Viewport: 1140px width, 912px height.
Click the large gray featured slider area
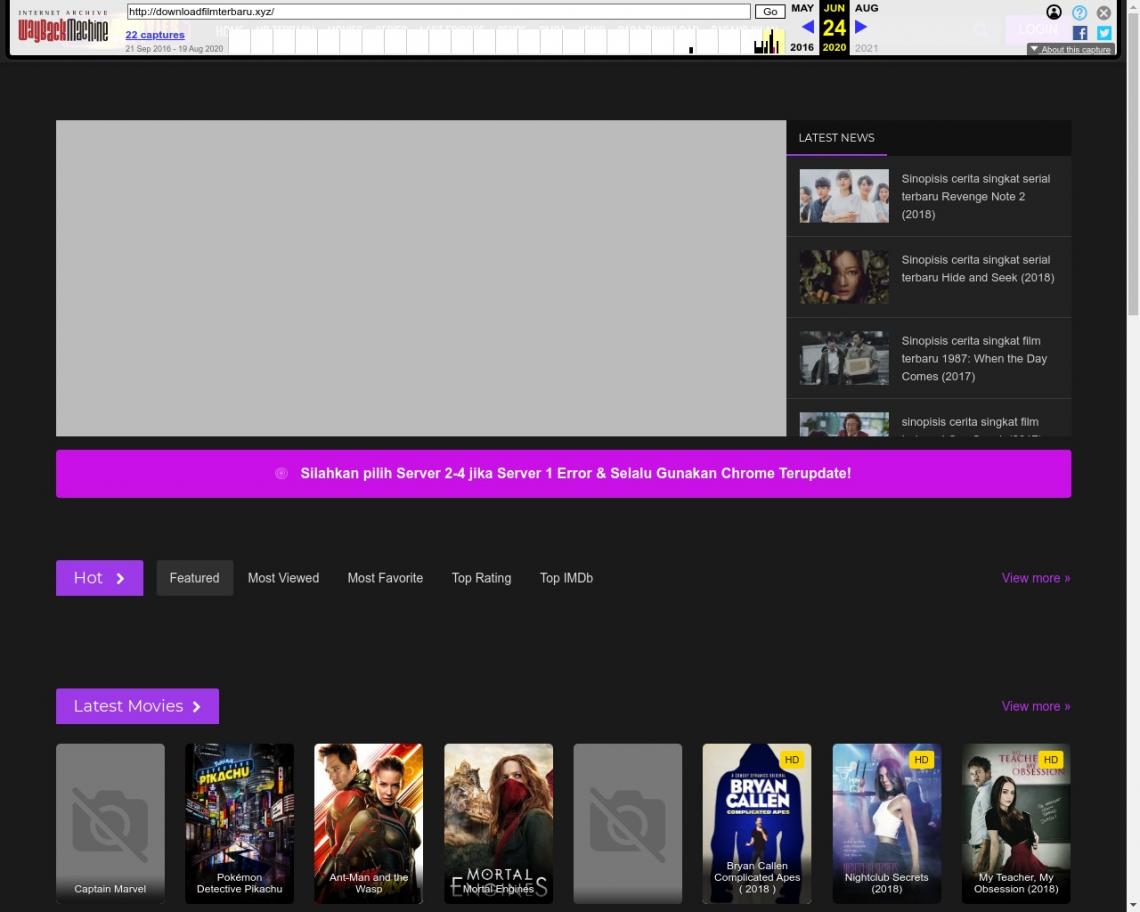coord(421,279)
